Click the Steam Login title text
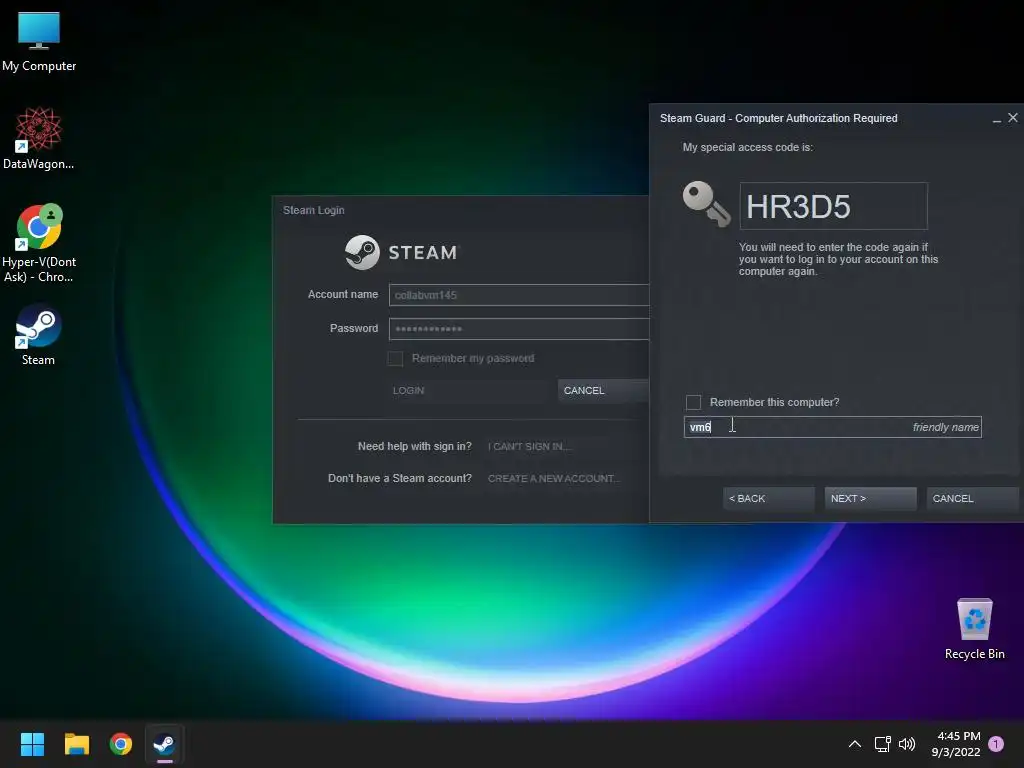The width and height of the screenshot is (1024, 768). click(313, 210)
